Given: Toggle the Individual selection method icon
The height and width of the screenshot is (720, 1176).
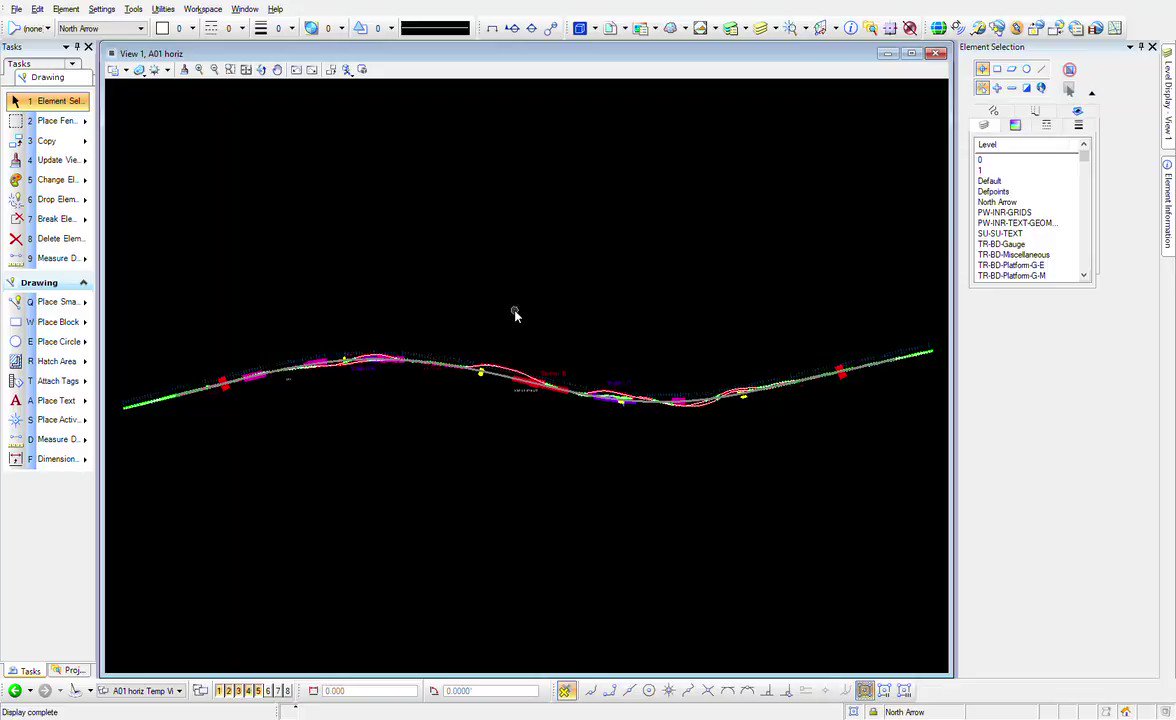Looking at the screenshot, I should click(982, 69).
